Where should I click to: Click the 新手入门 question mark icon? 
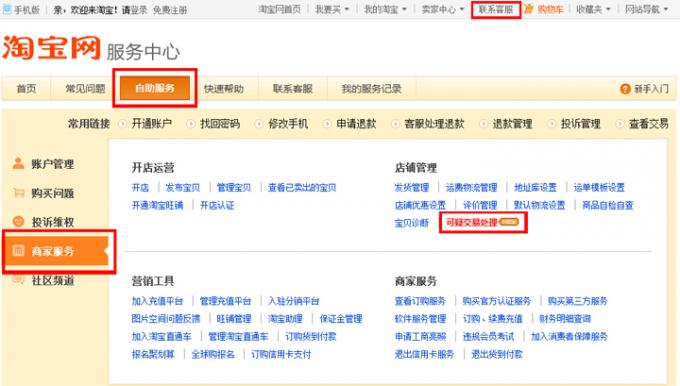[x=625, y=89]
